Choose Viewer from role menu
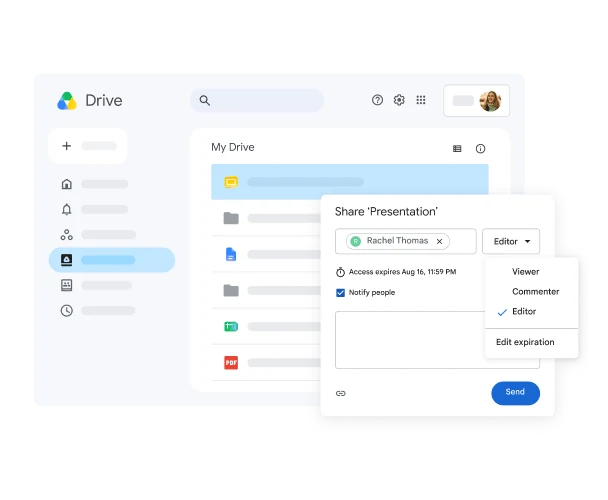This screenshot has width=608, height=500. coord(525,272)
